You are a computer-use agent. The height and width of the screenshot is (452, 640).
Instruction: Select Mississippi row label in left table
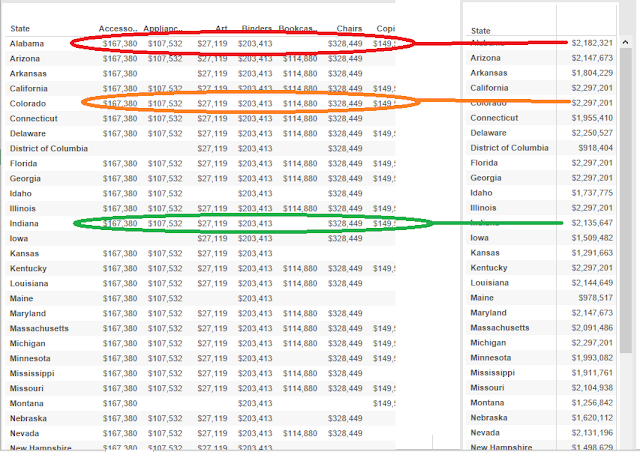pos(32,373)
